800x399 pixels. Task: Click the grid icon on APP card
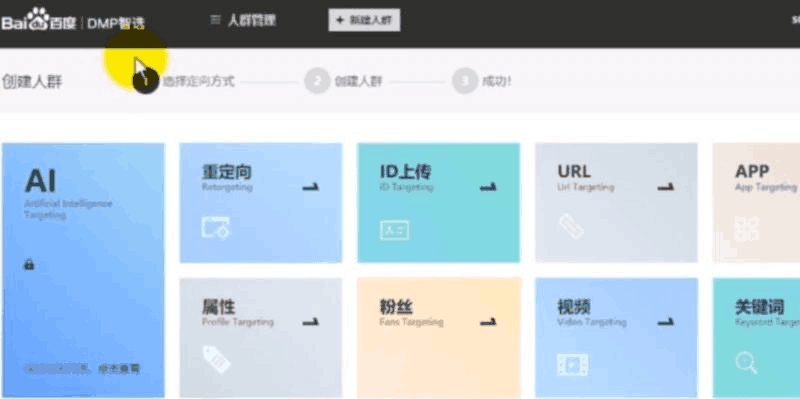coord(747,229)
